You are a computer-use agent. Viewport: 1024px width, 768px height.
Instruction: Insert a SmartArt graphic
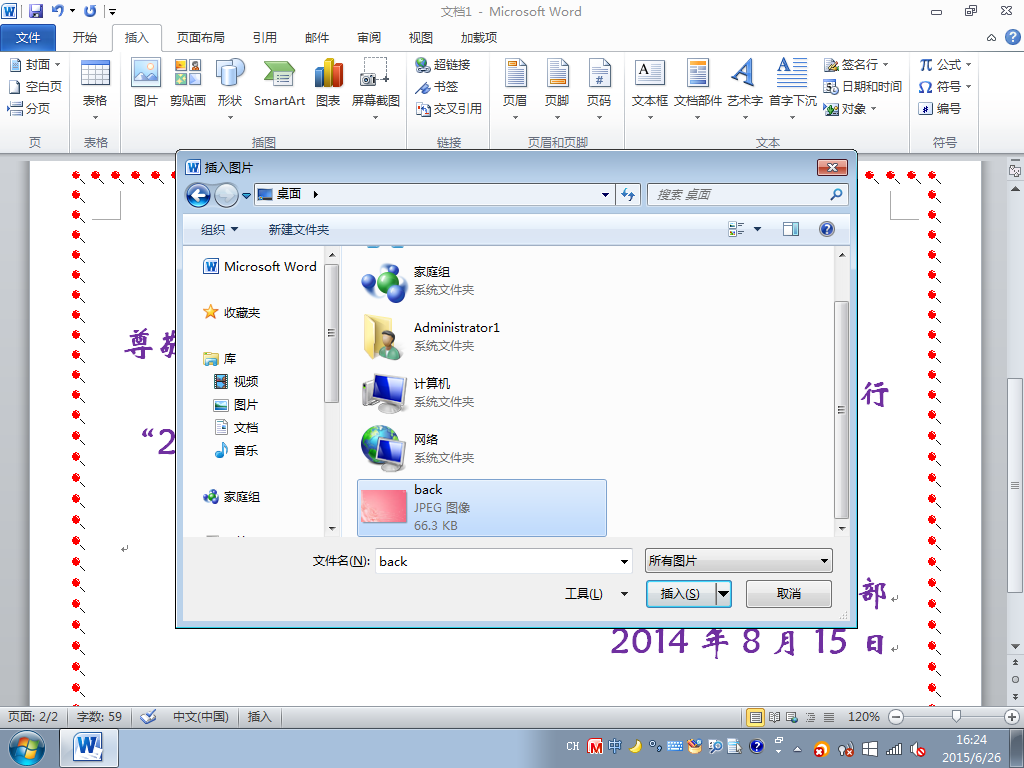pyautogui.click(x=280, y=82)
